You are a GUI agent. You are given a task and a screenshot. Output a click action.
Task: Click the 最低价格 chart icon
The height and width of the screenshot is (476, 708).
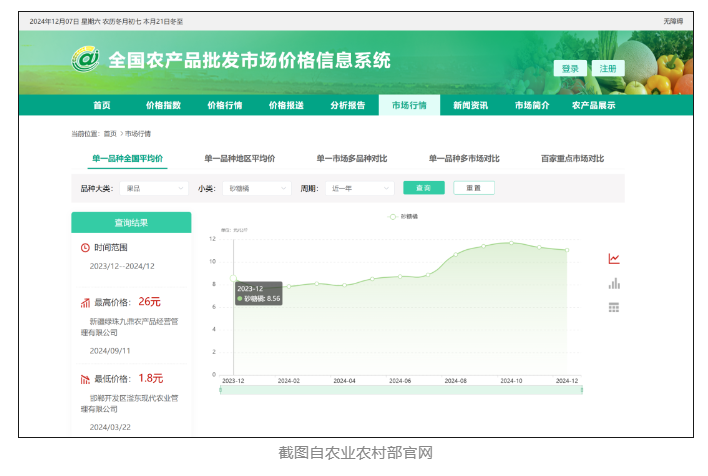click(85, 379)
